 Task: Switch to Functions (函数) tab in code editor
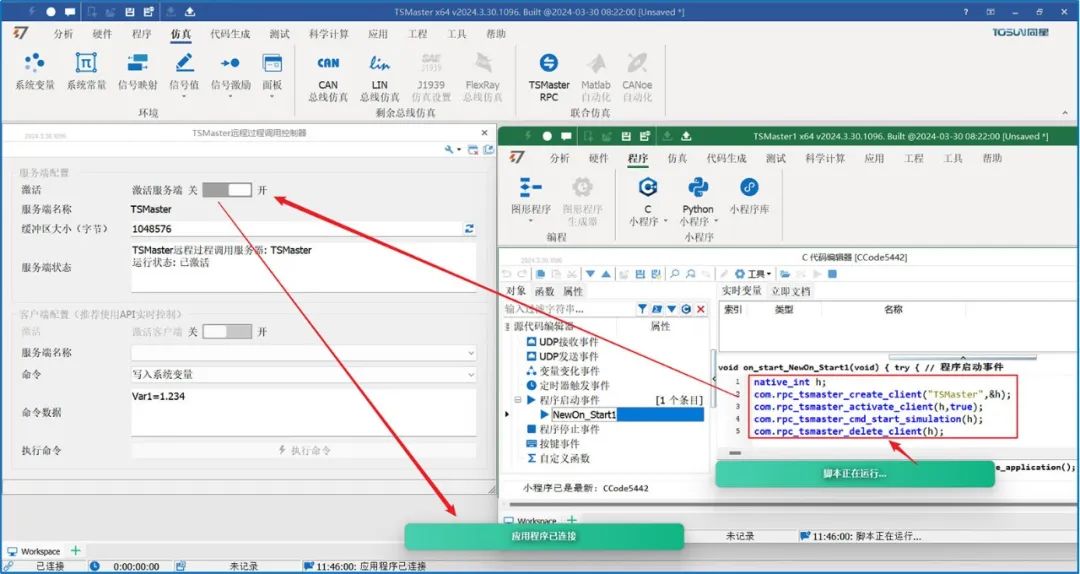pos(544,291)
